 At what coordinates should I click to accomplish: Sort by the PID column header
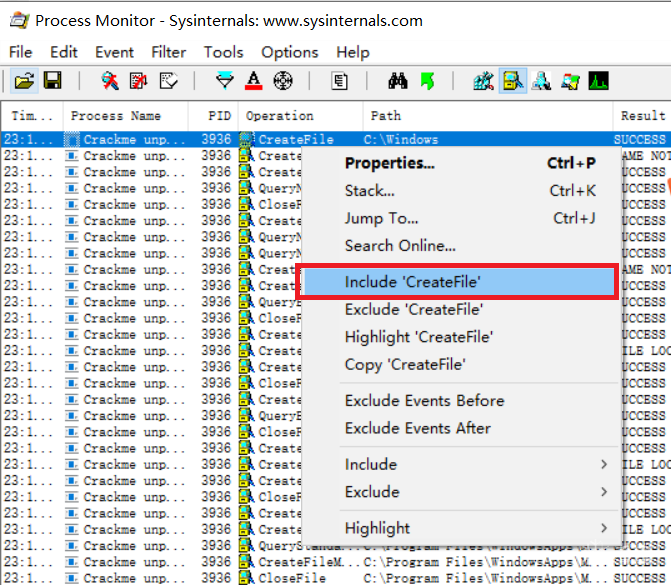pos(213,116)
